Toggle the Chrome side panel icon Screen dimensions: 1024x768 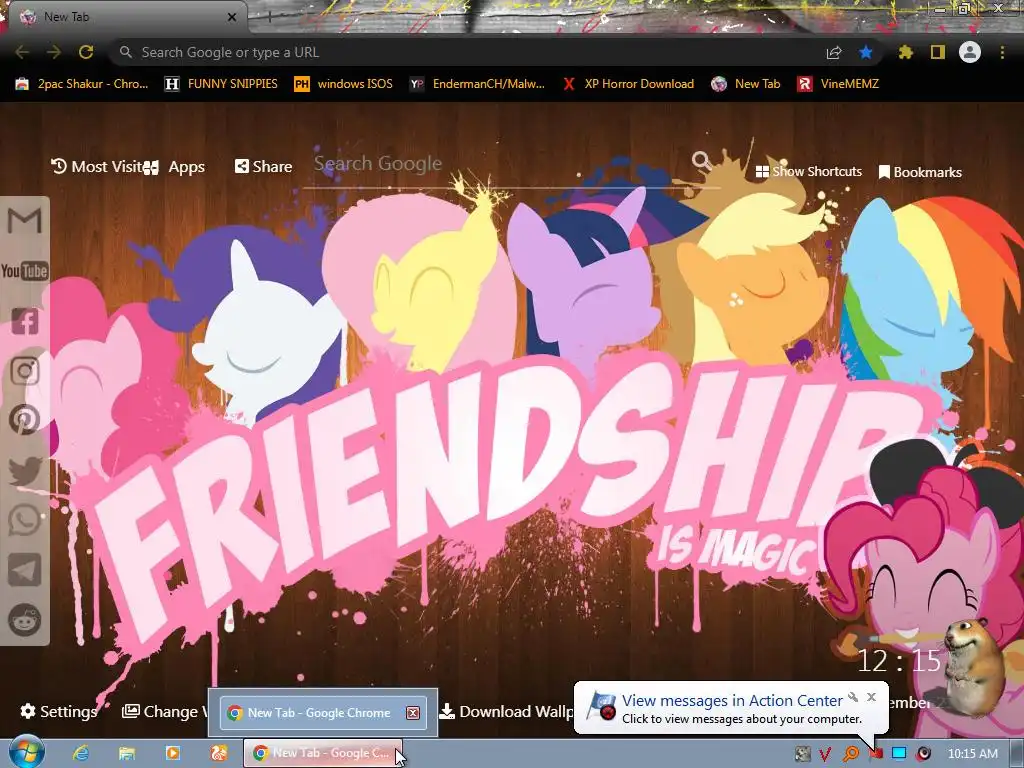click(938, 52)
